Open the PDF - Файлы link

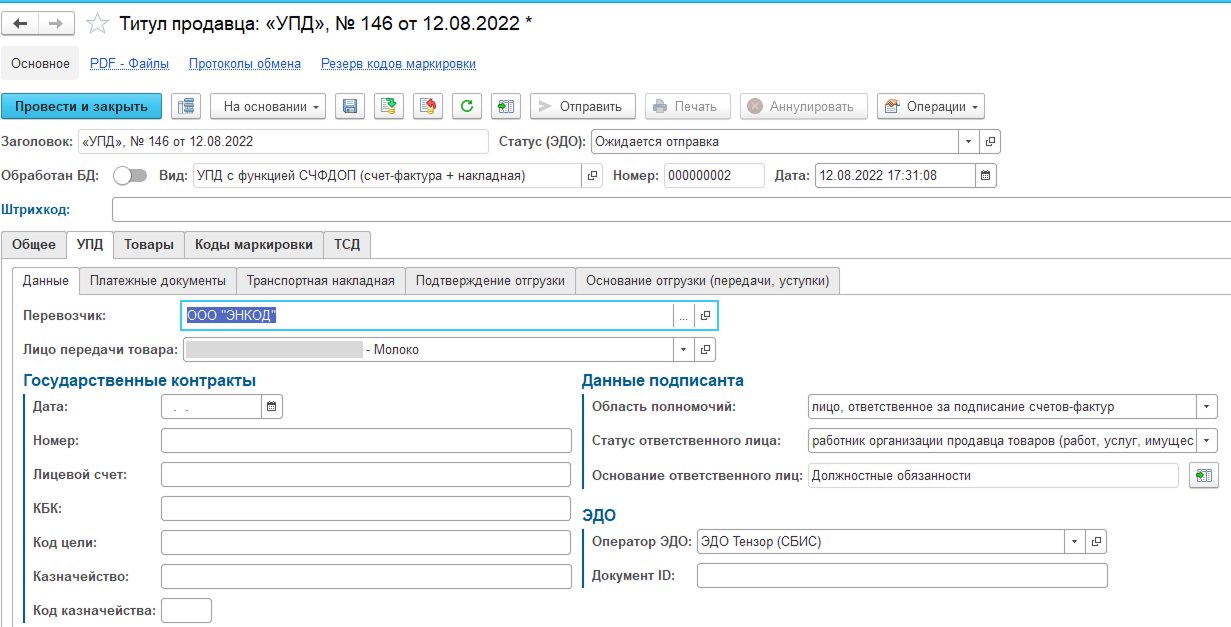click(129, 63)
